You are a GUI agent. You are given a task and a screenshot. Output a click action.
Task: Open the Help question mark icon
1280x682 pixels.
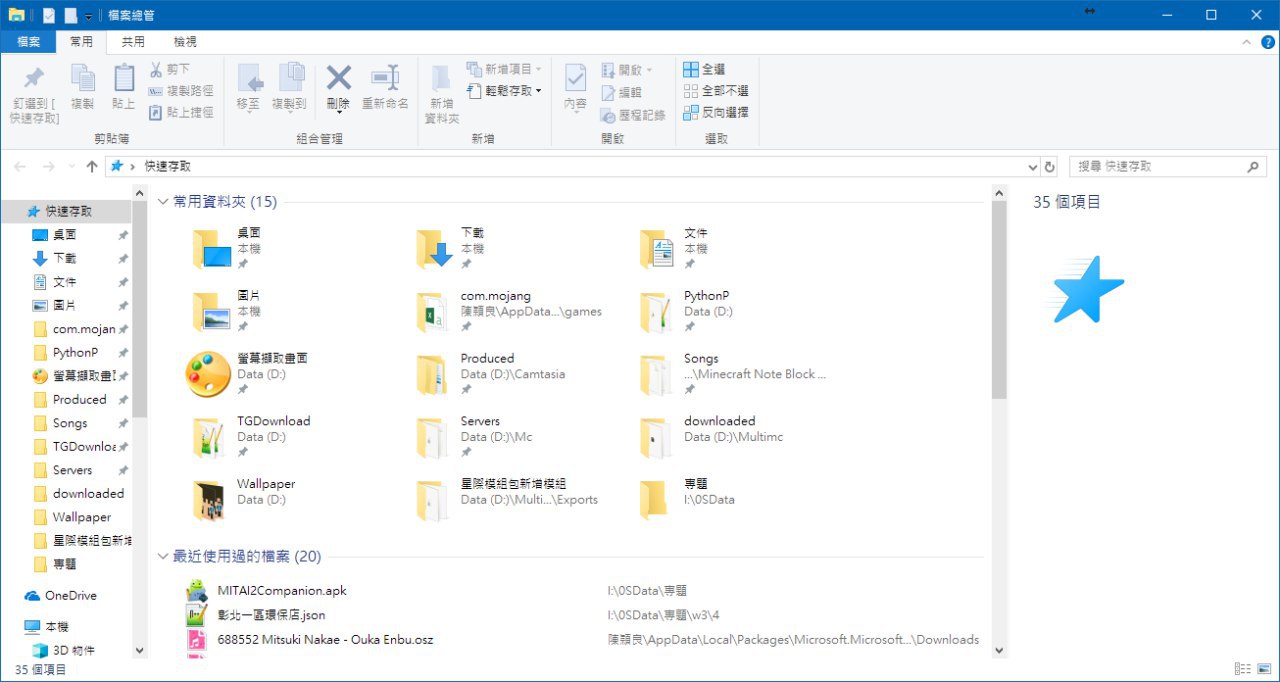(1268, 42)
